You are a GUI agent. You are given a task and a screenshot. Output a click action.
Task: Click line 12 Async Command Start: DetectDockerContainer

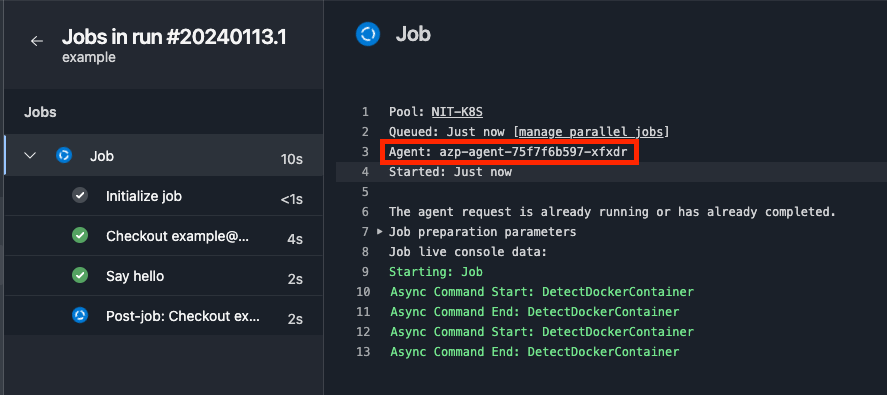coord(541,332)
